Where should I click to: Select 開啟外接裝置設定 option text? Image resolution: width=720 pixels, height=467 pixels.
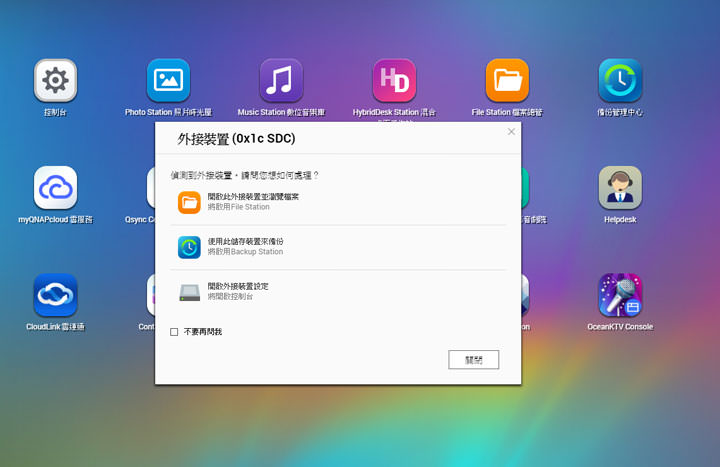[x=237, y=287]
